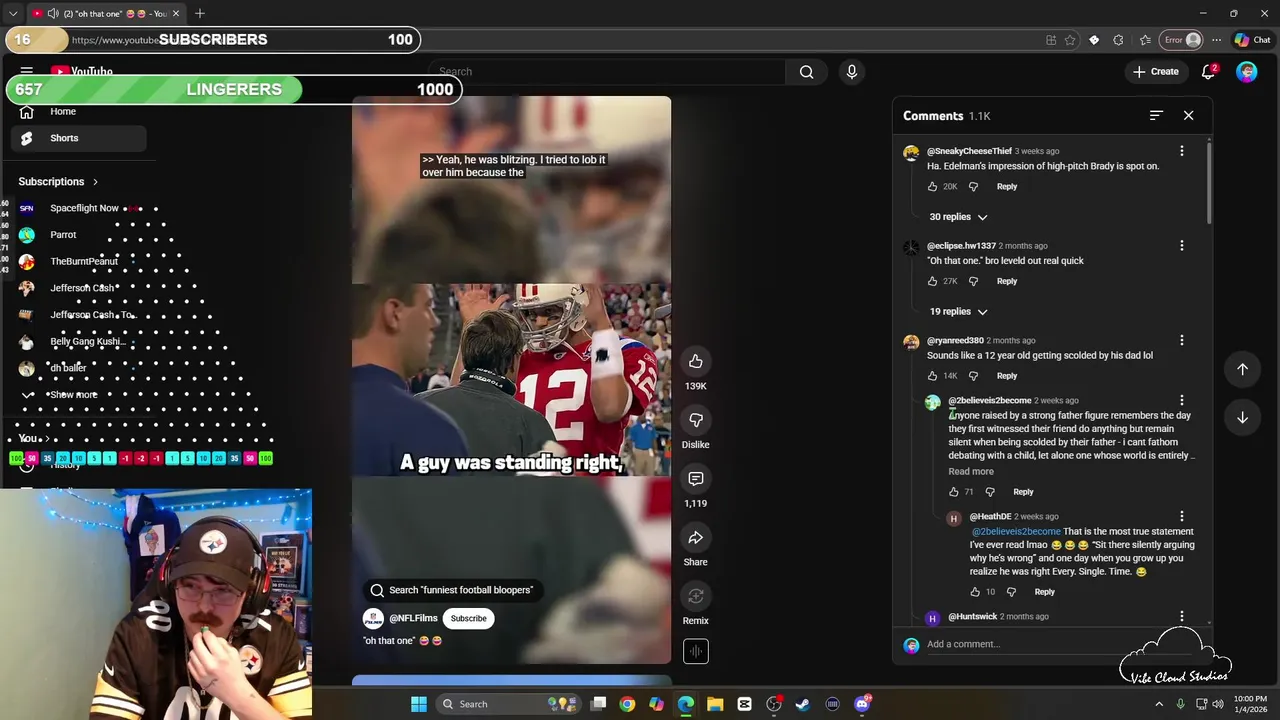Open the comments sort options icon

coord(1156,116)
